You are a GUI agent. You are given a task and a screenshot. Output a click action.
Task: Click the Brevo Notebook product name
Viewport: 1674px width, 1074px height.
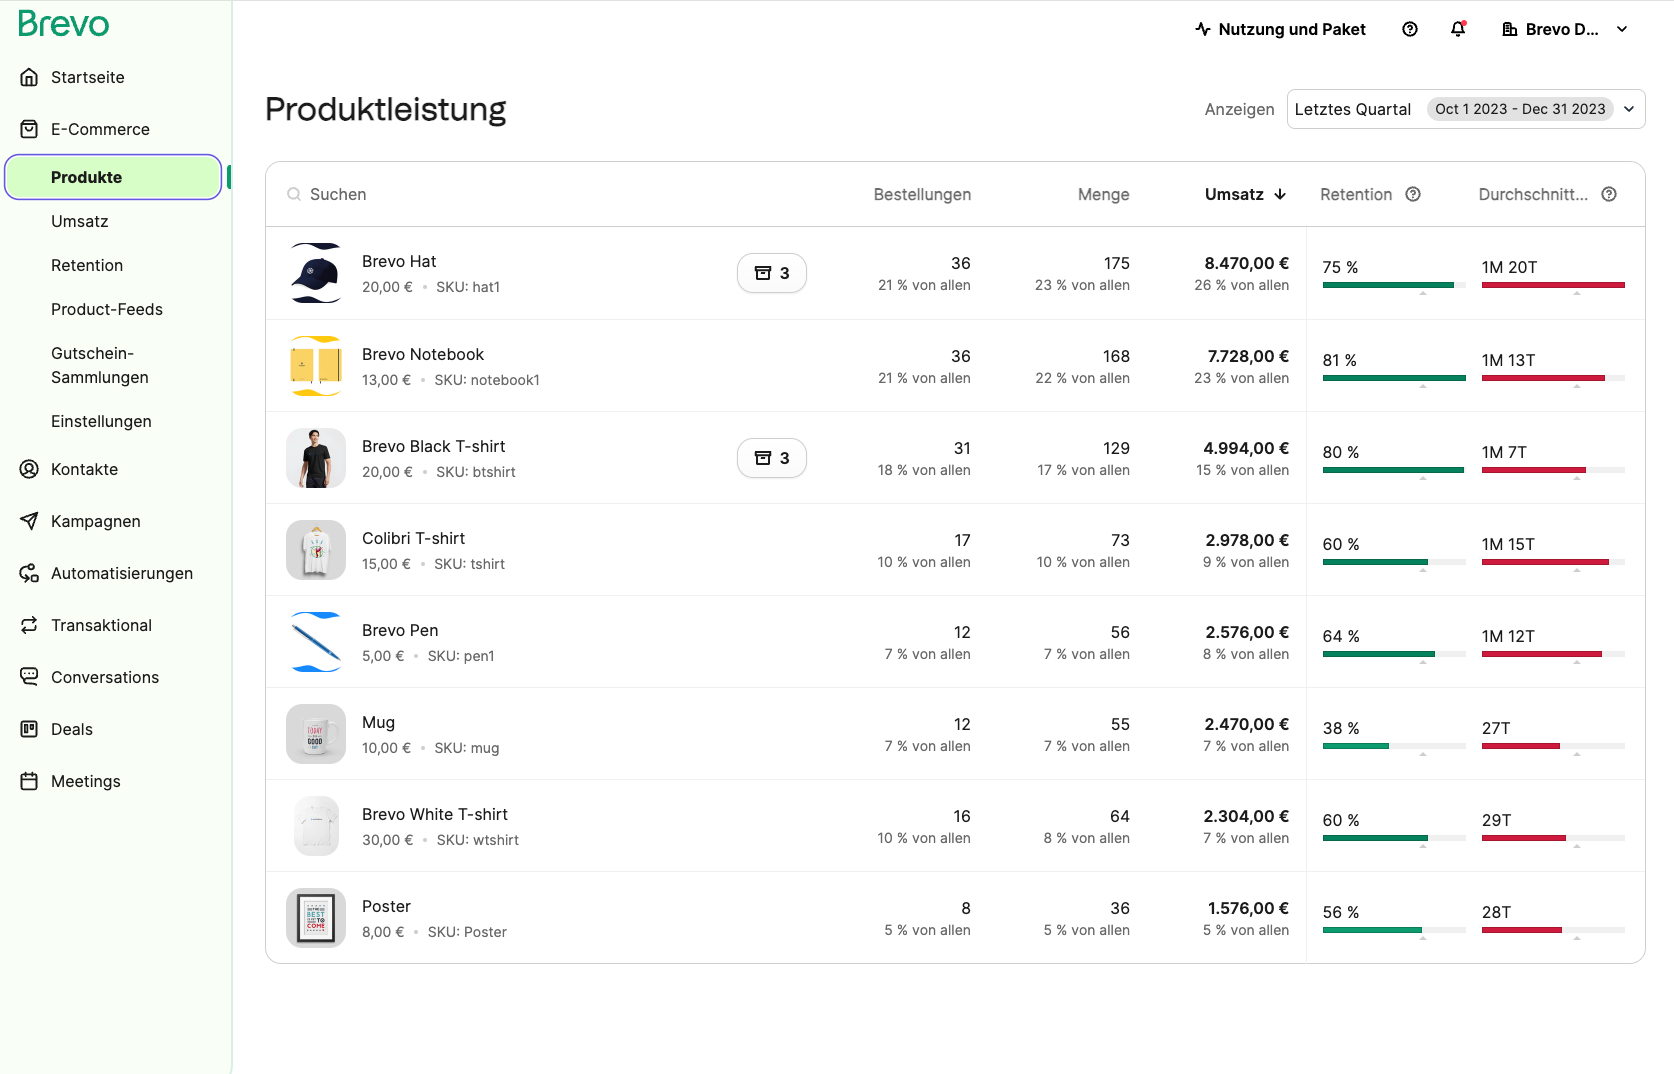point(423,354)
